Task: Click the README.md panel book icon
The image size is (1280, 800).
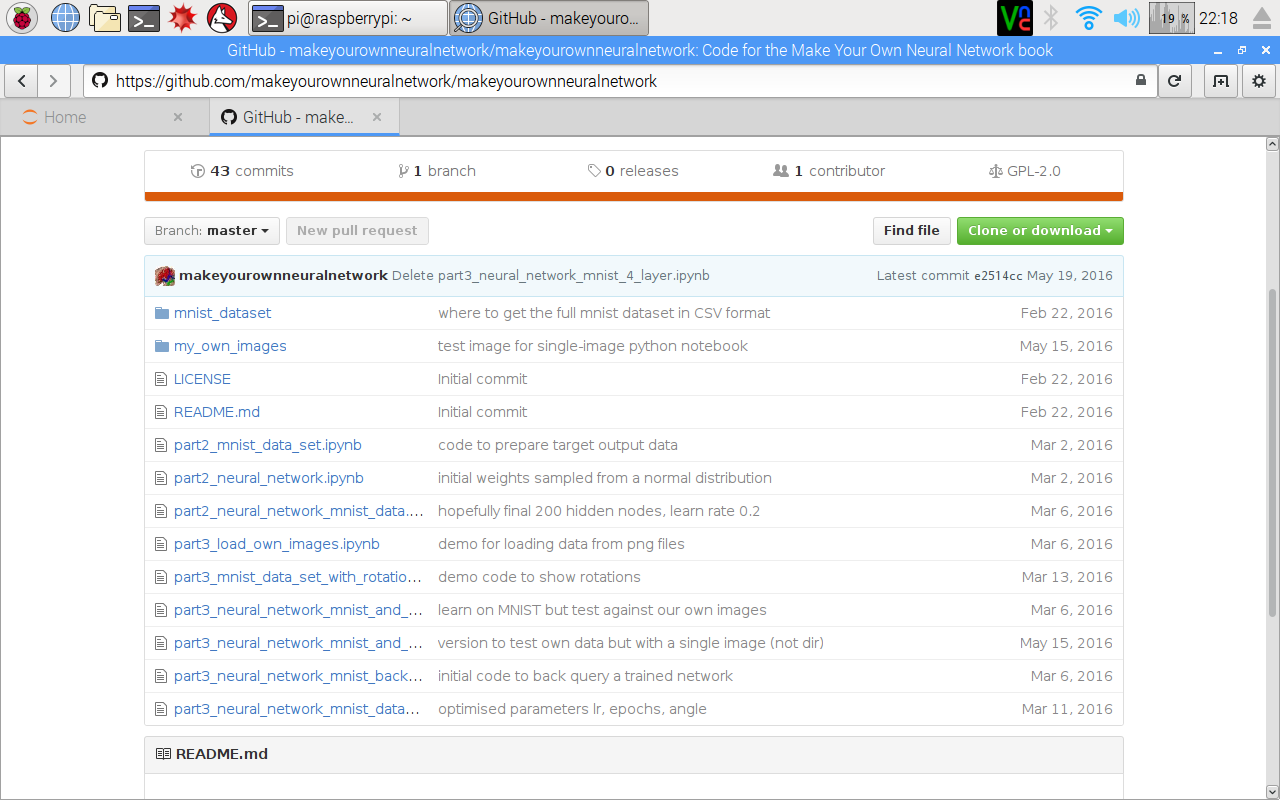Action: (x=163, y=754)
